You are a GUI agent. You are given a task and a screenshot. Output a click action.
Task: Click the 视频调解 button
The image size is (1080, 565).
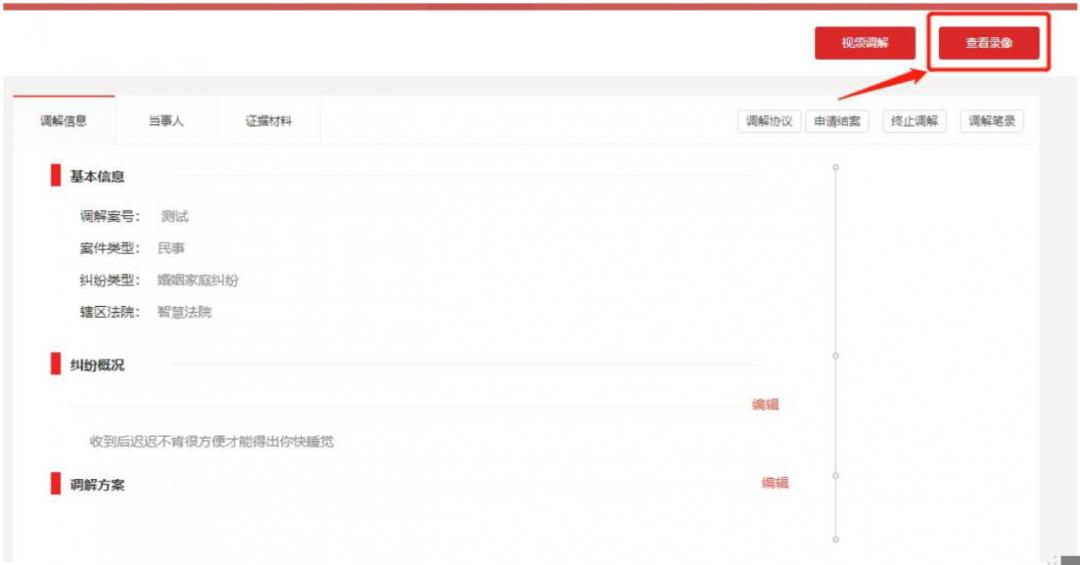864,43
